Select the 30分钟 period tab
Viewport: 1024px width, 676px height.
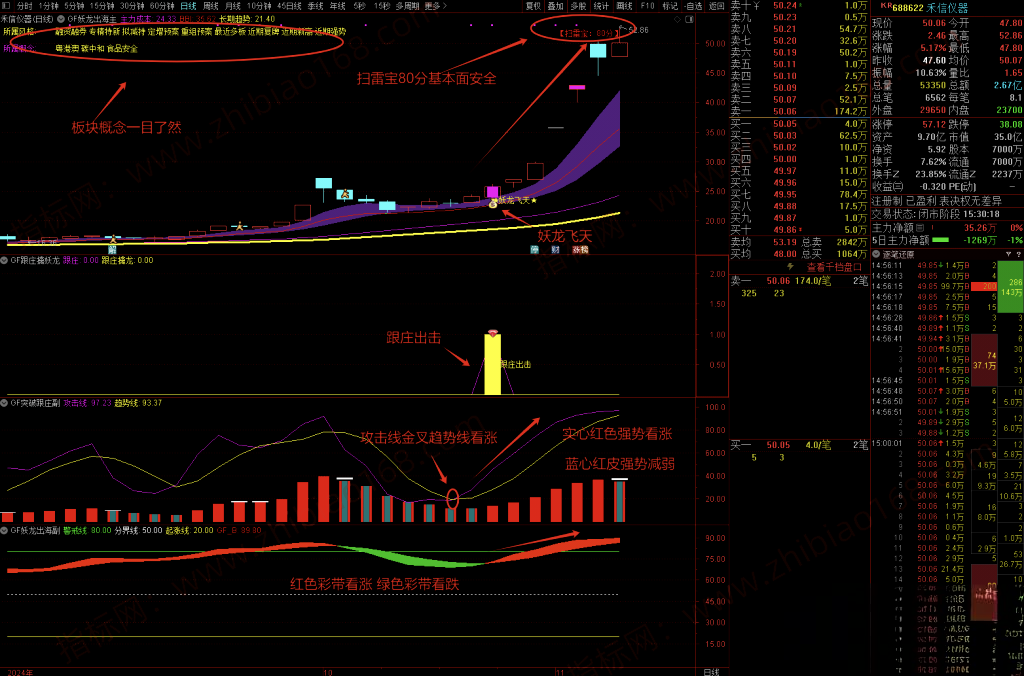[x=133, y=5]
